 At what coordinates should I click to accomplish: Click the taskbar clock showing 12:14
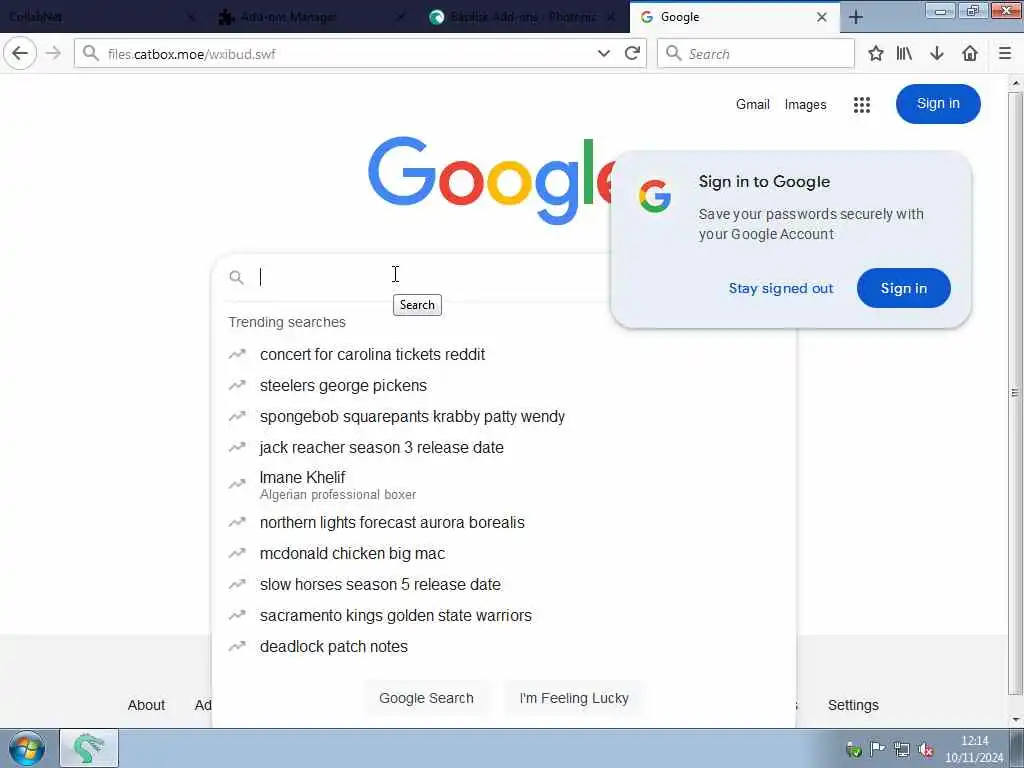974,749
